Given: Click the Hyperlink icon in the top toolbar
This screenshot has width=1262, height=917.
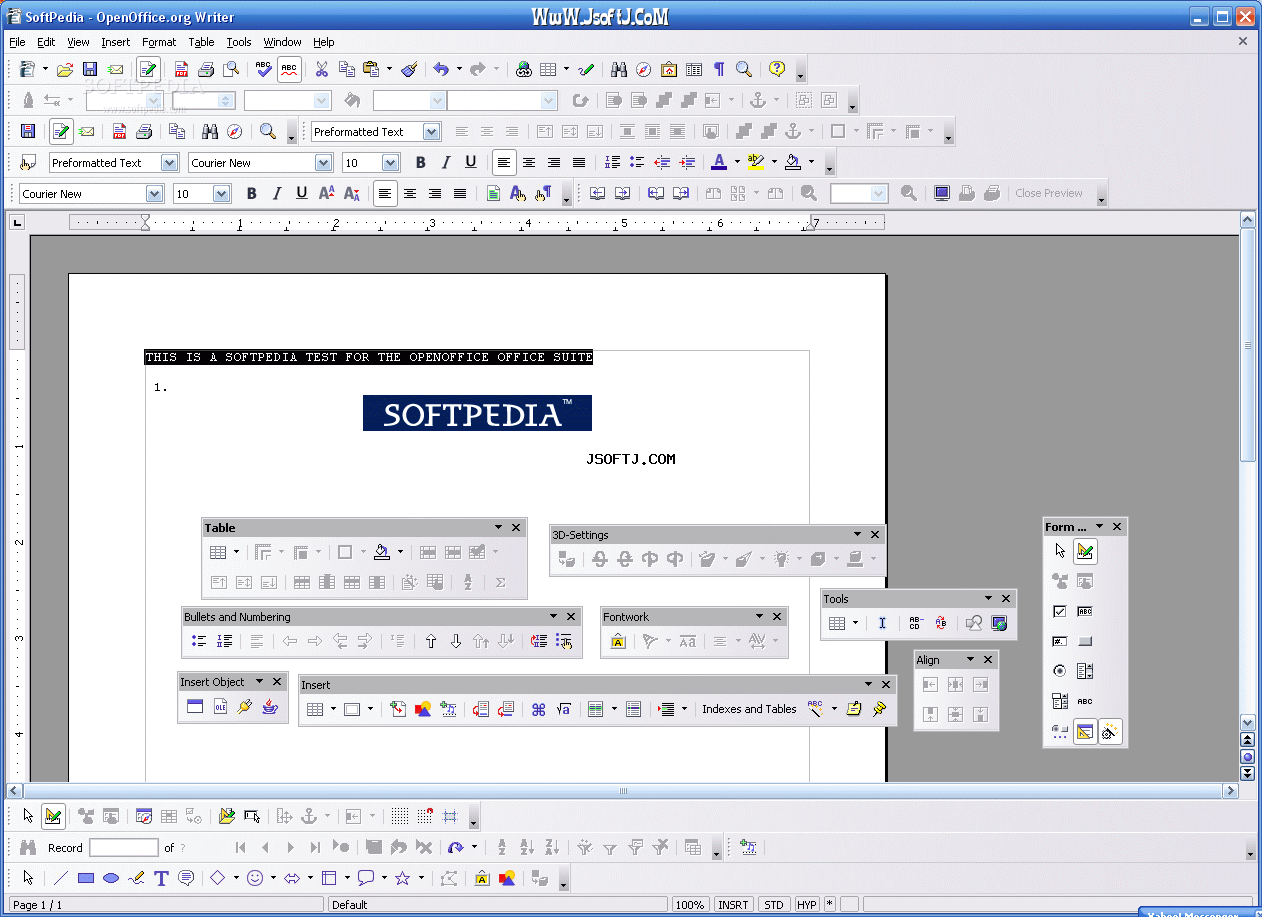Looking at the screenshot, I should 523,70.
